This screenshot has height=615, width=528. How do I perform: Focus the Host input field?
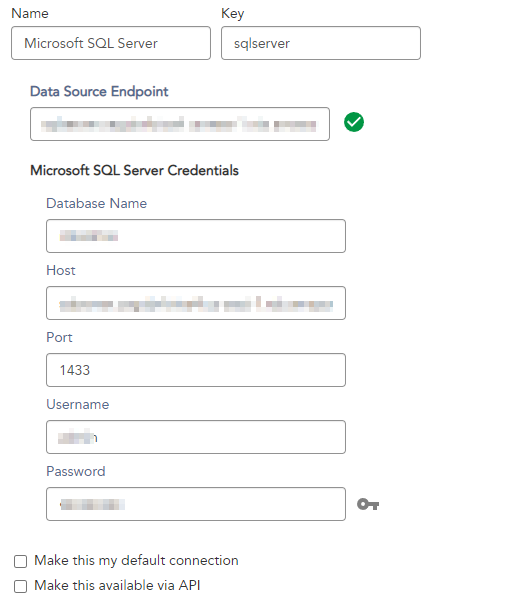196,303
